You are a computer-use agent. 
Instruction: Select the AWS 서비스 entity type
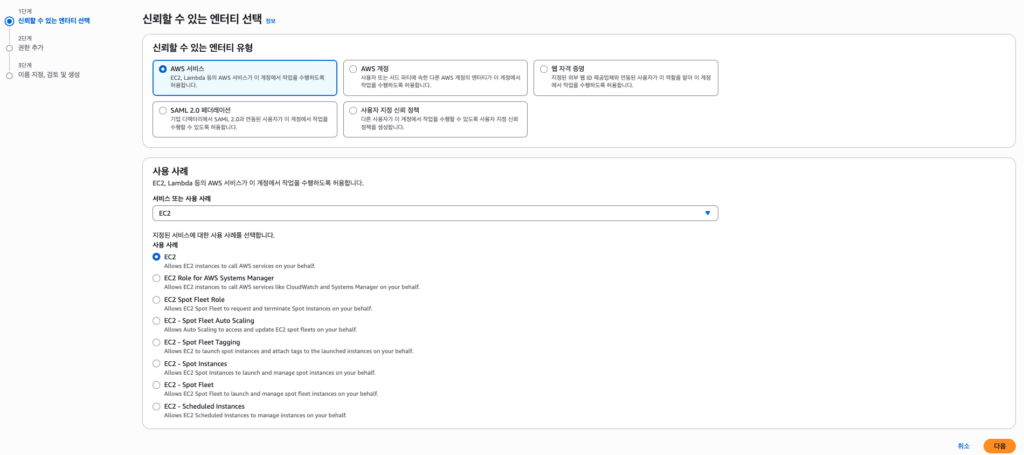[163, 69]
